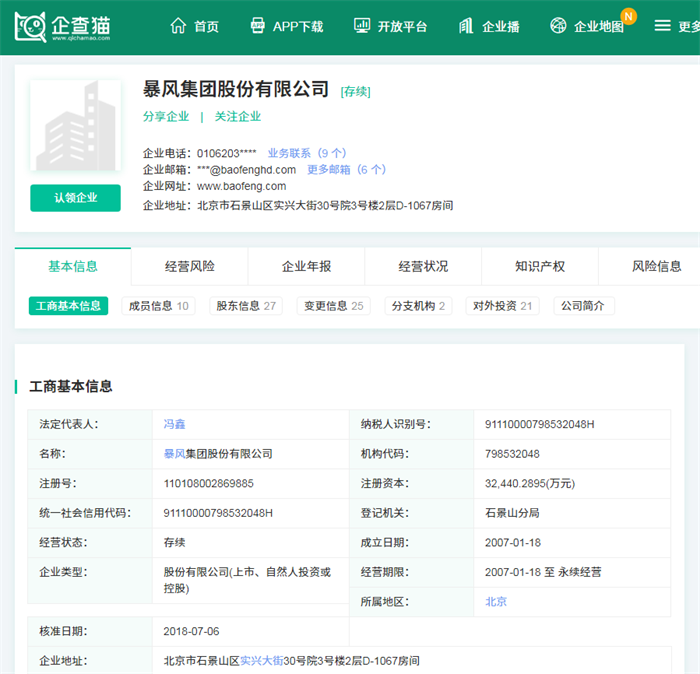Click the 认领企业 button
The height and width of the screenshot is (674, 700).
(75, 198)
